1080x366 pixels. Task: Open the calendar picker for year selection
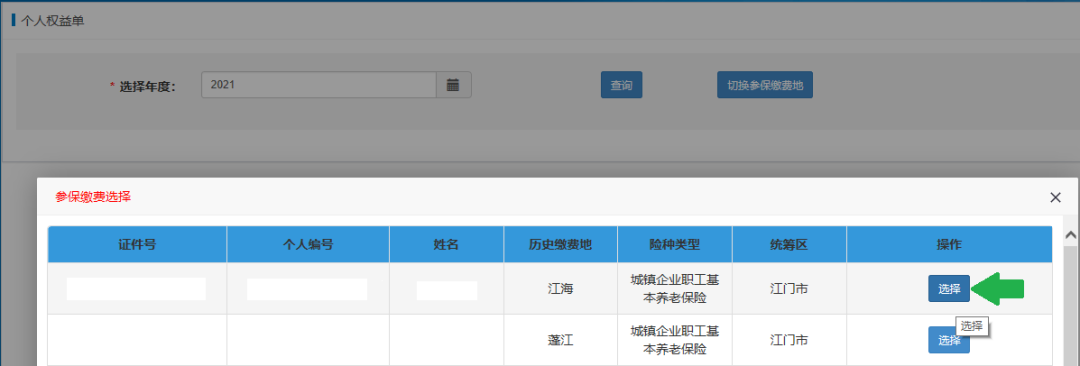click(453, 85)
